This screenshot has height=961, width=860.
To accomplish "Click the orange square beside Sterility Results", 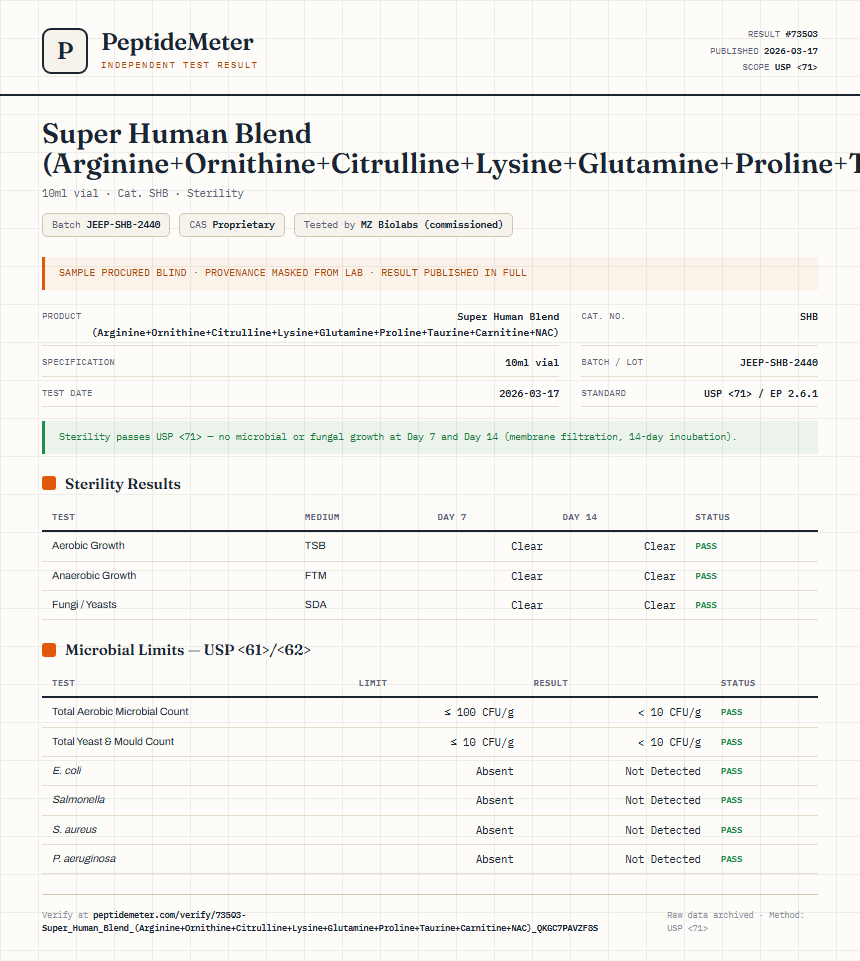I will tap(49, 484).
